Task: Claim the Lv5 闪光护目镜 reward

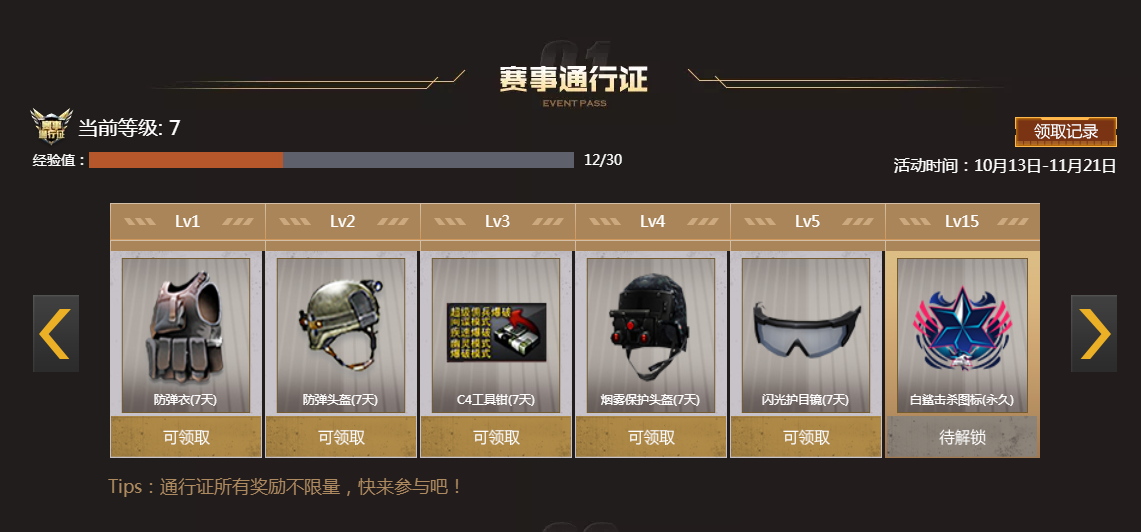Action: point(806,437)
